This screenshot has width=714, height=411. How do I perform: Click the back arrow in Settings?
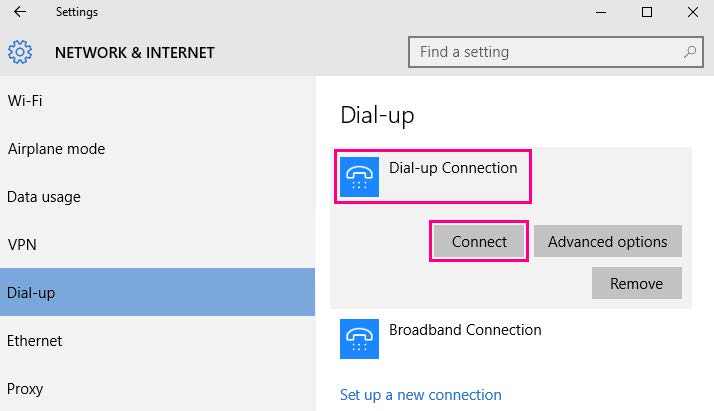20,12
